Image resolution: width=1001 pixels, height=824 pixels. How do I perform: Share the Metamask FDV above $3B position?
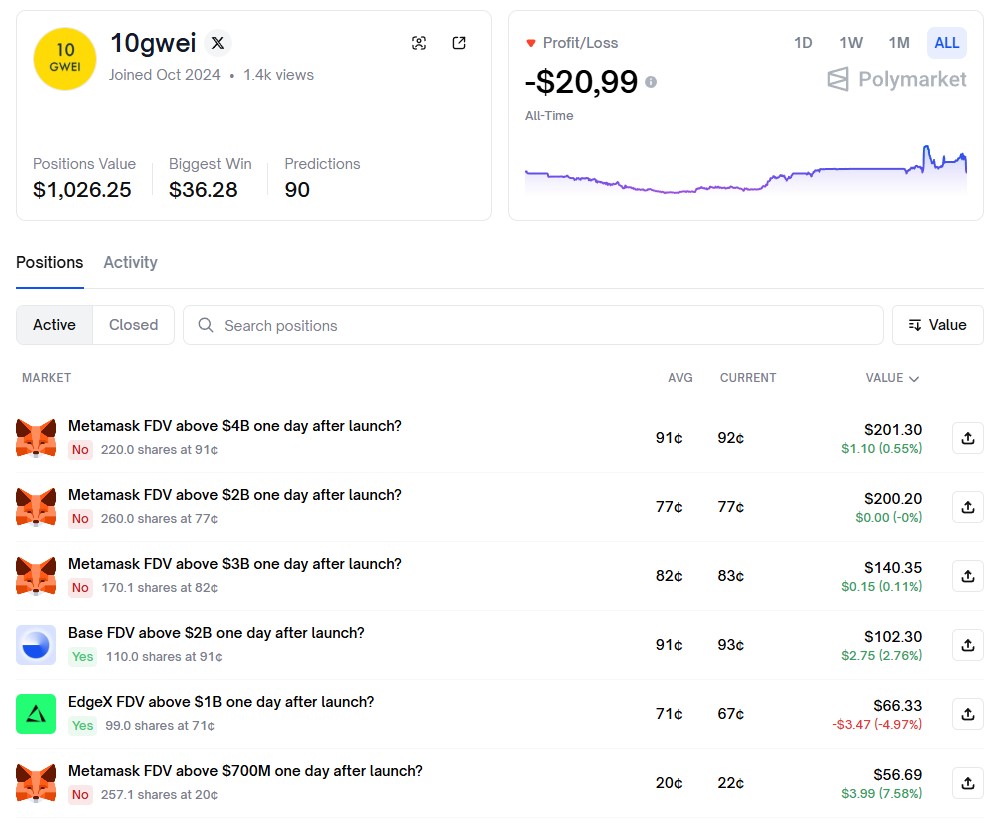click(x=968, y=576)
